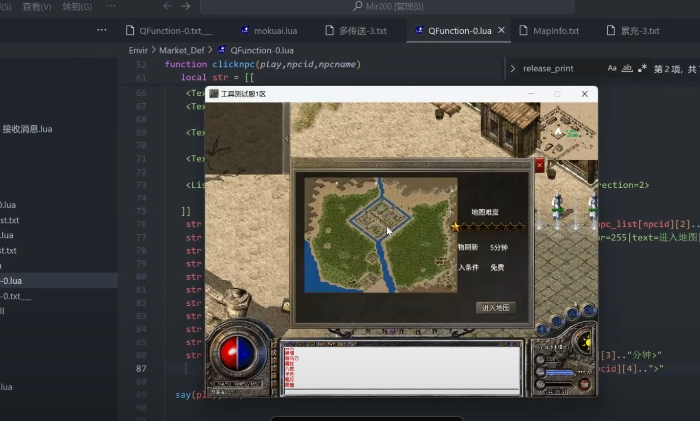Click the red-blue health mana orb
Image resolution: width=700 pixels, height=421 pixels.
pyautogui.click(x=238, y=353)
